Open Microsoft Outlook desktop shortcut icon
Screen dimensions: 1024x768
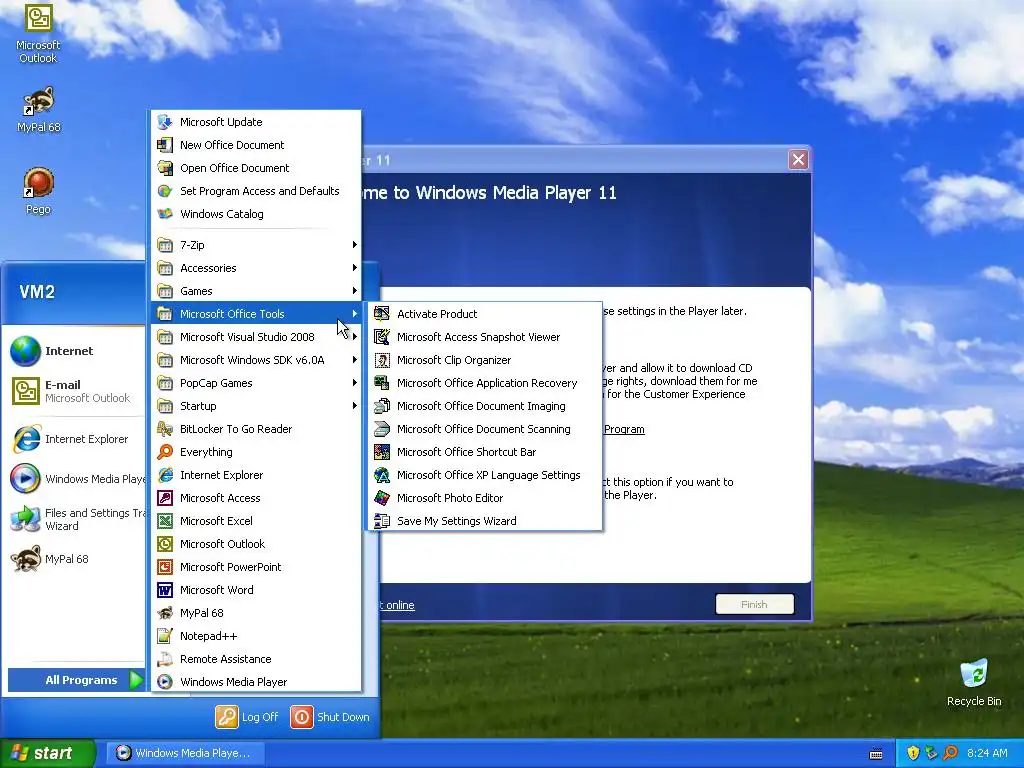click(38, 34)
